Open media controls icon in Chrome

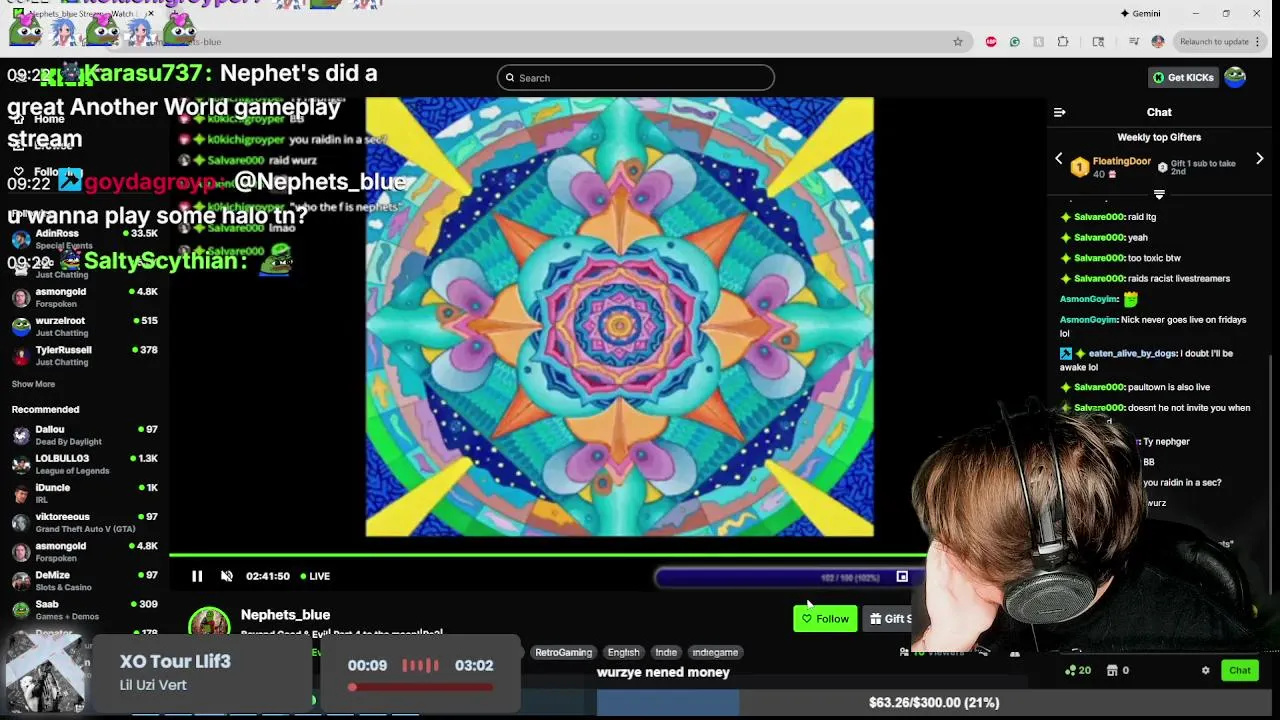tap(1134, 42)
